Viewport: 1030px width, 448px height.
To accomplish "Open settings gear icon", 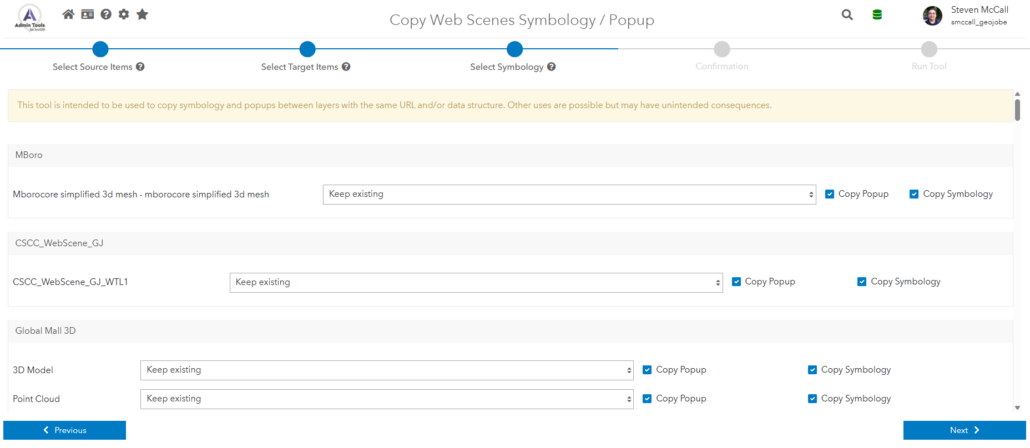I will [x=124, y=15].
